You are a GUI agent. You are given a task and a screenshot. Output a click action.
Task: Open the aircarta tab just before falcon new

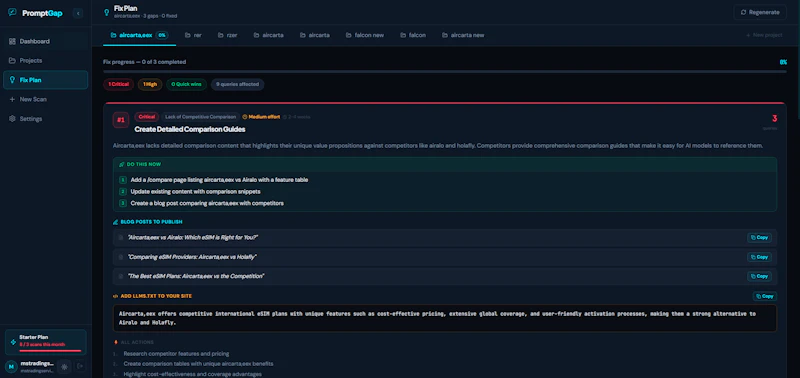pyautogui.click(x=315, y=35)
